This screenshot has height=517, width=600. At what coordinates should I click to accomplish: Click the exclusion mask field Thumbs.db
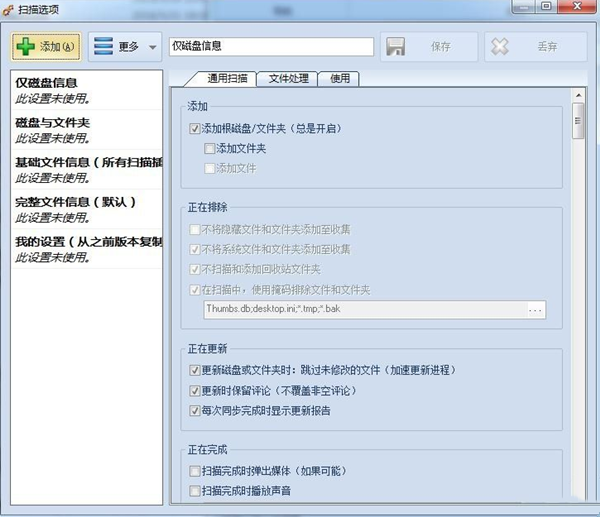(x=366, y=309)
